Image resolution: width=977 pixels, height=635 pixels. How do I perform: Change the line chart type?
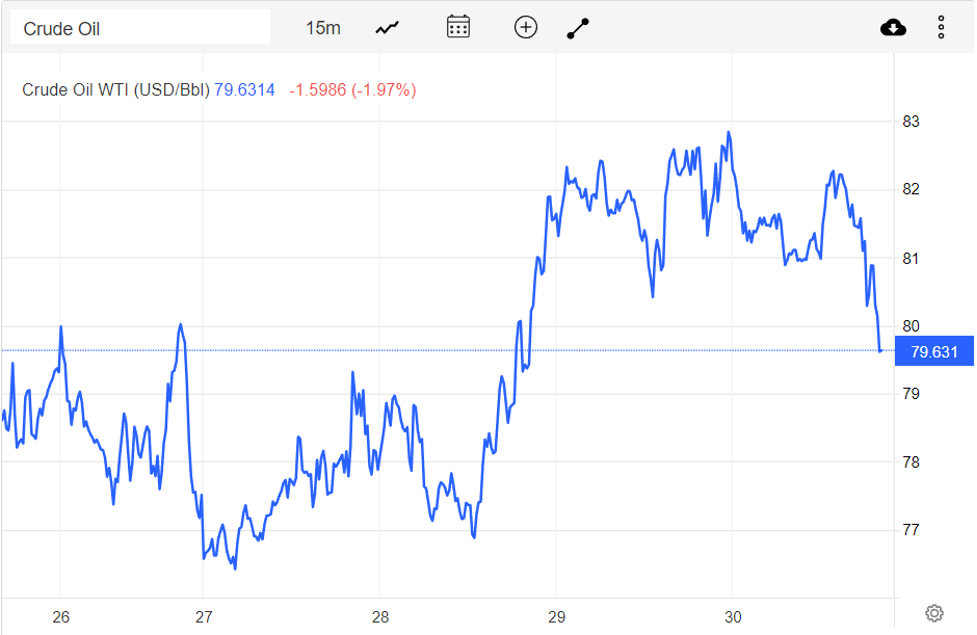click(x=387, y=28)
